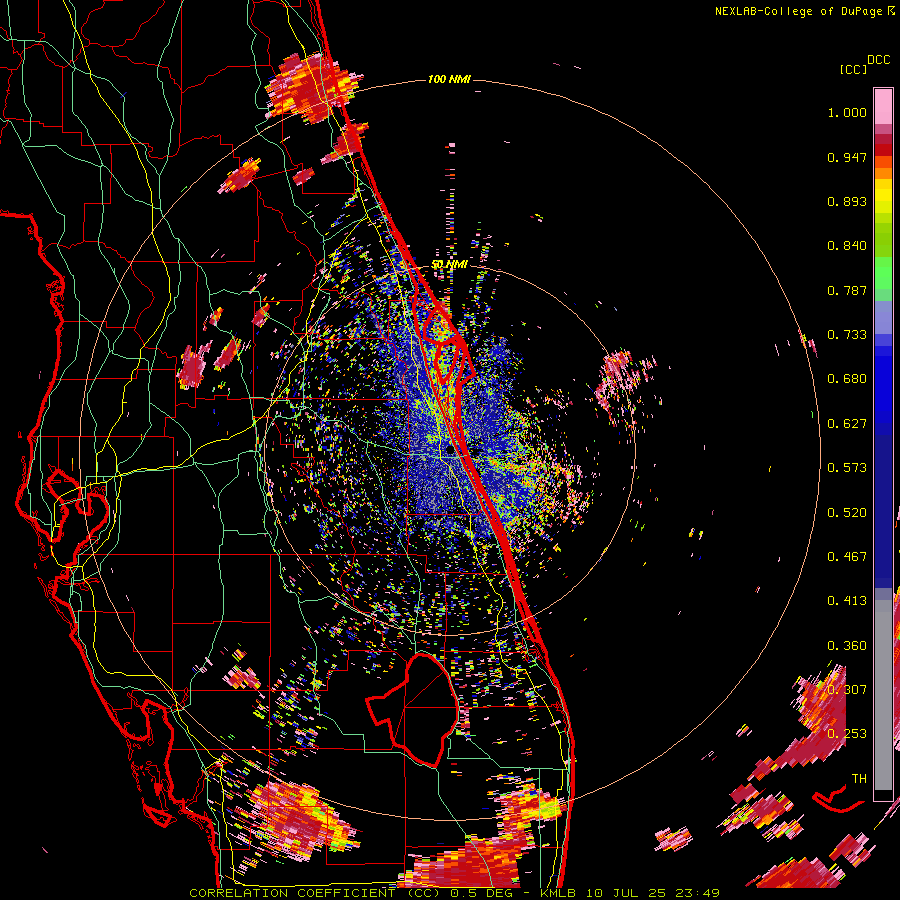Viewport: 900px width, 900px height.
Task: Pick the black TH segment at the color bar bottom
Action: pyautogui.click(x=883, y=795)
